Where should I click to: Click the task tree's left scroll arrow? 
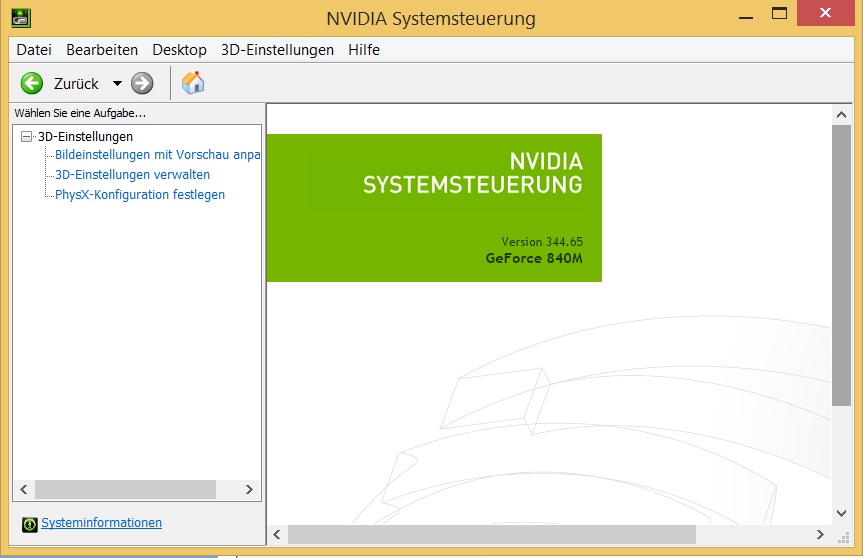[x=24, y=489]
